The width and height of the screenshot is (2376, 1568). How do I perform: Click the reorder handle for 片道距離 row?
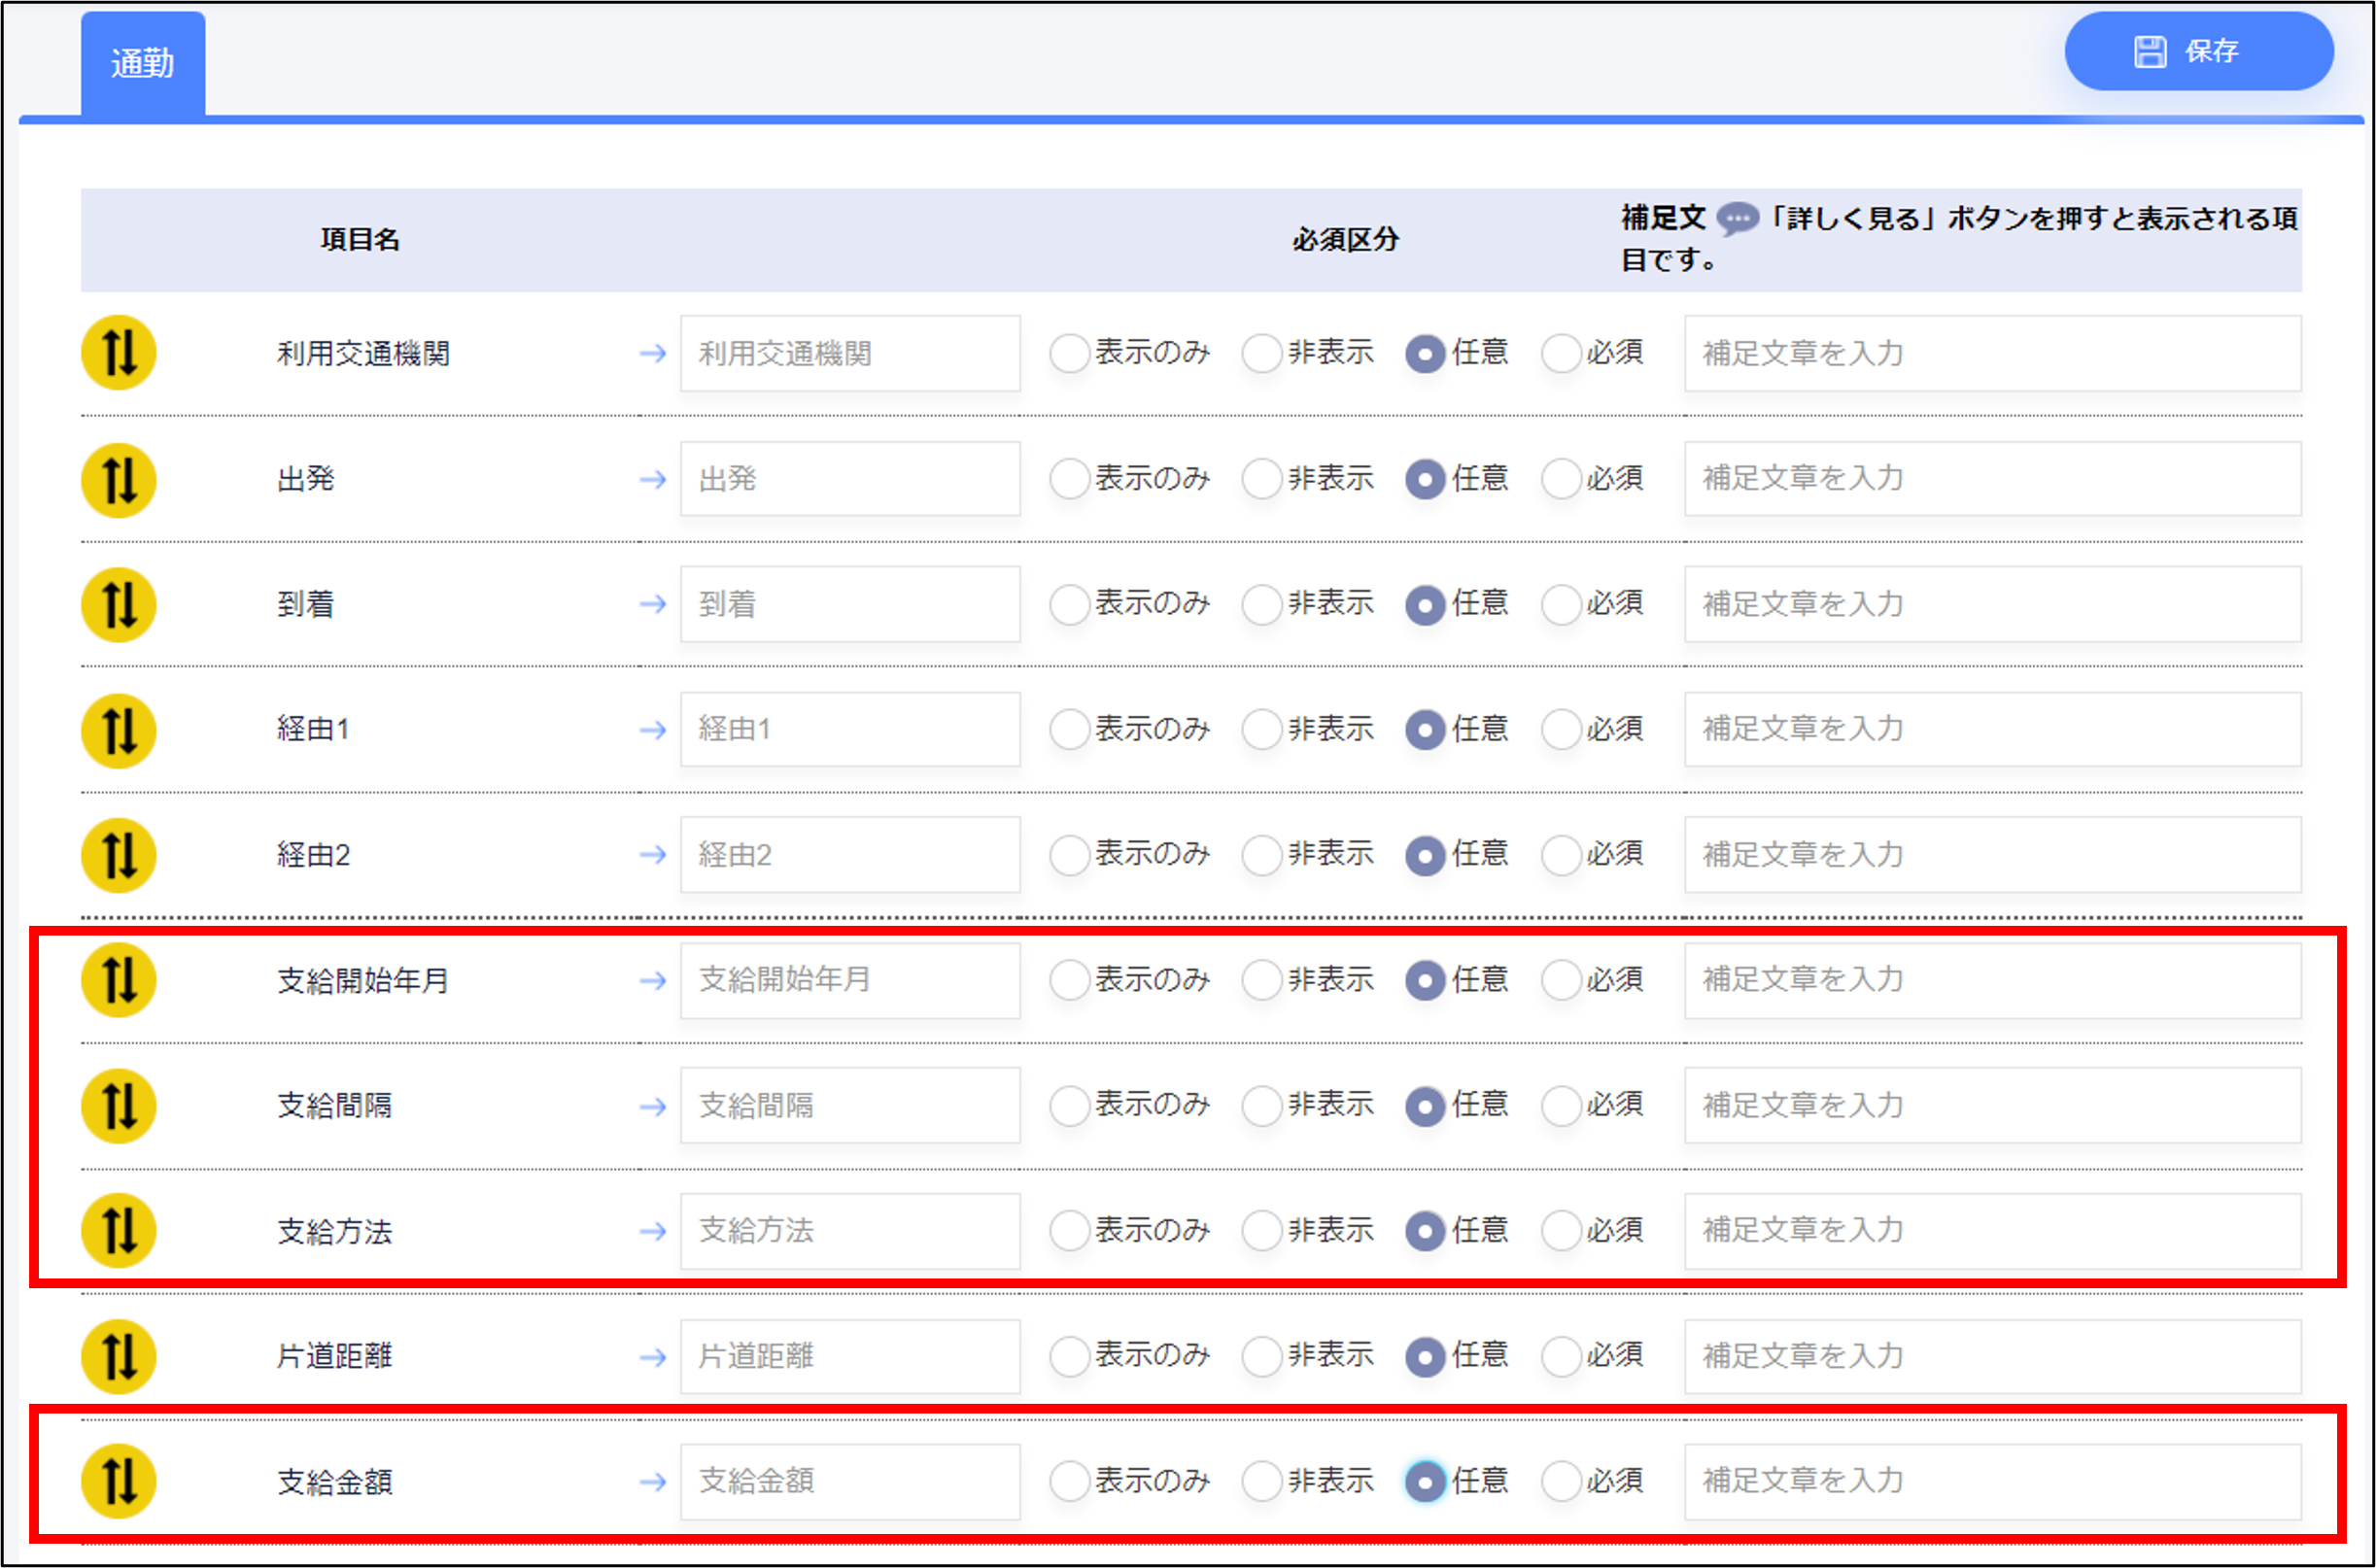pos(118,1356)
